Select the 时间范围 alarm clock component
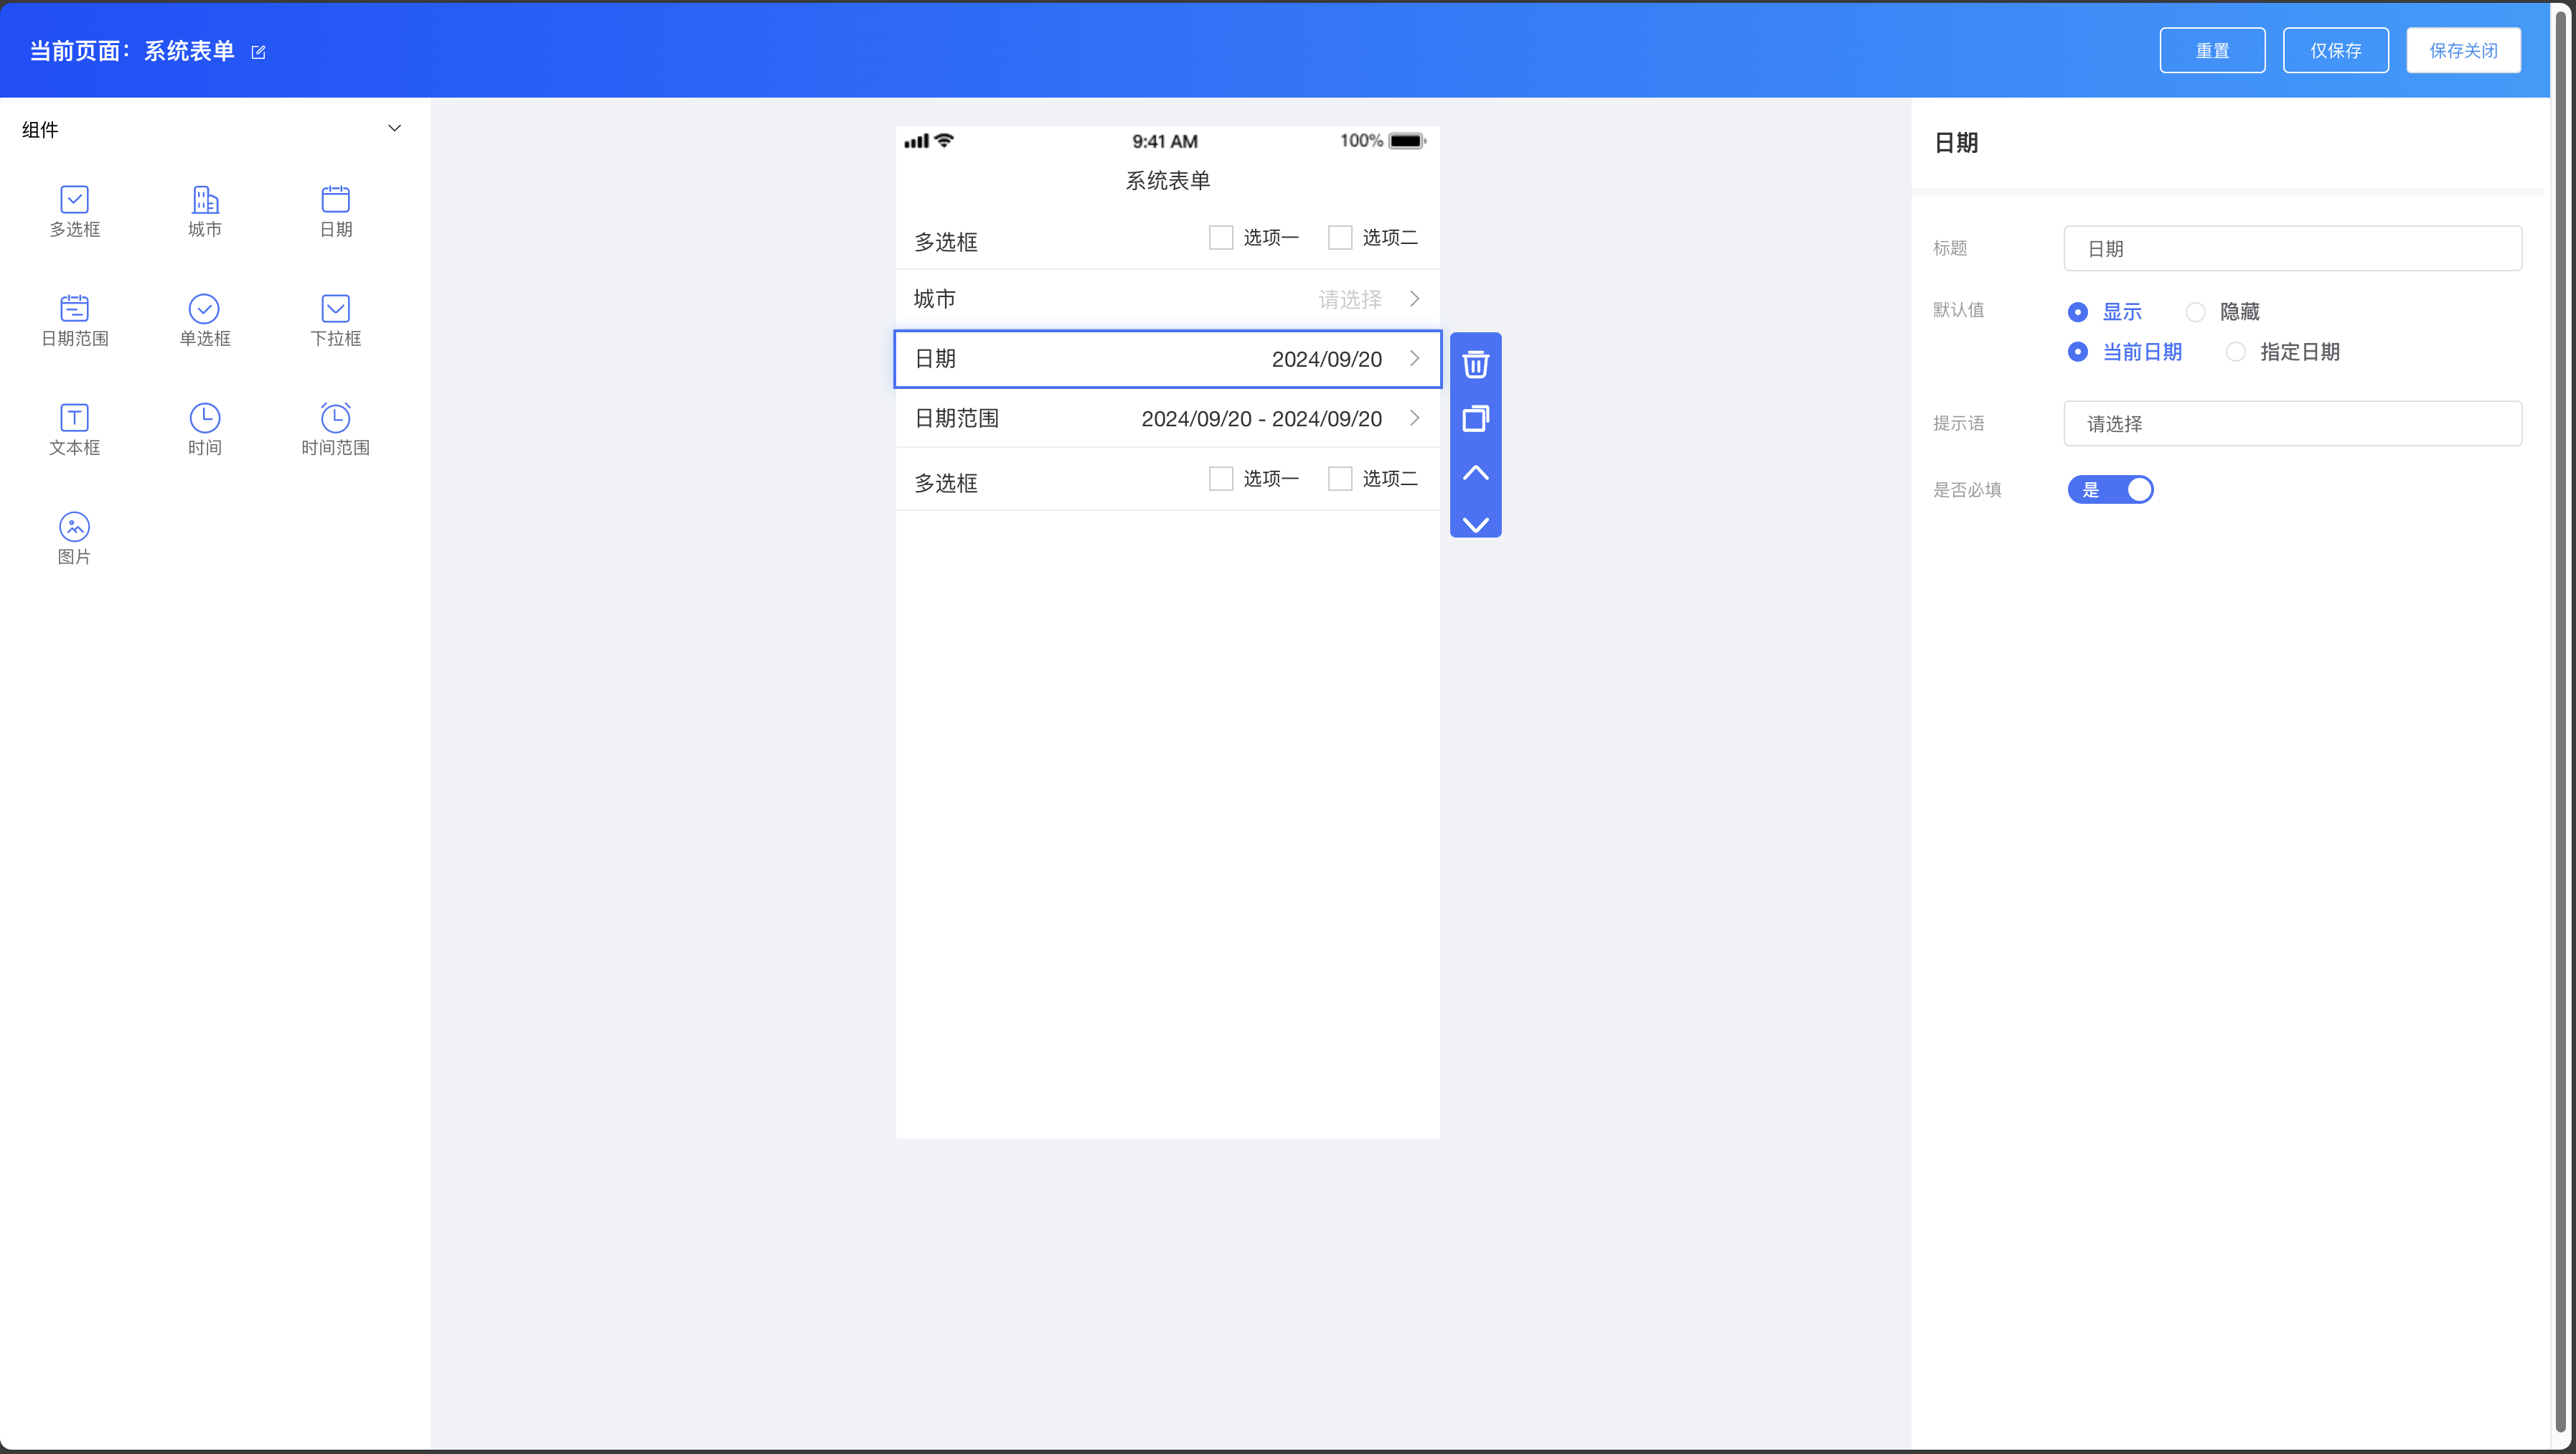This screenshot has height=1454, width=2576. pos(335,417)
